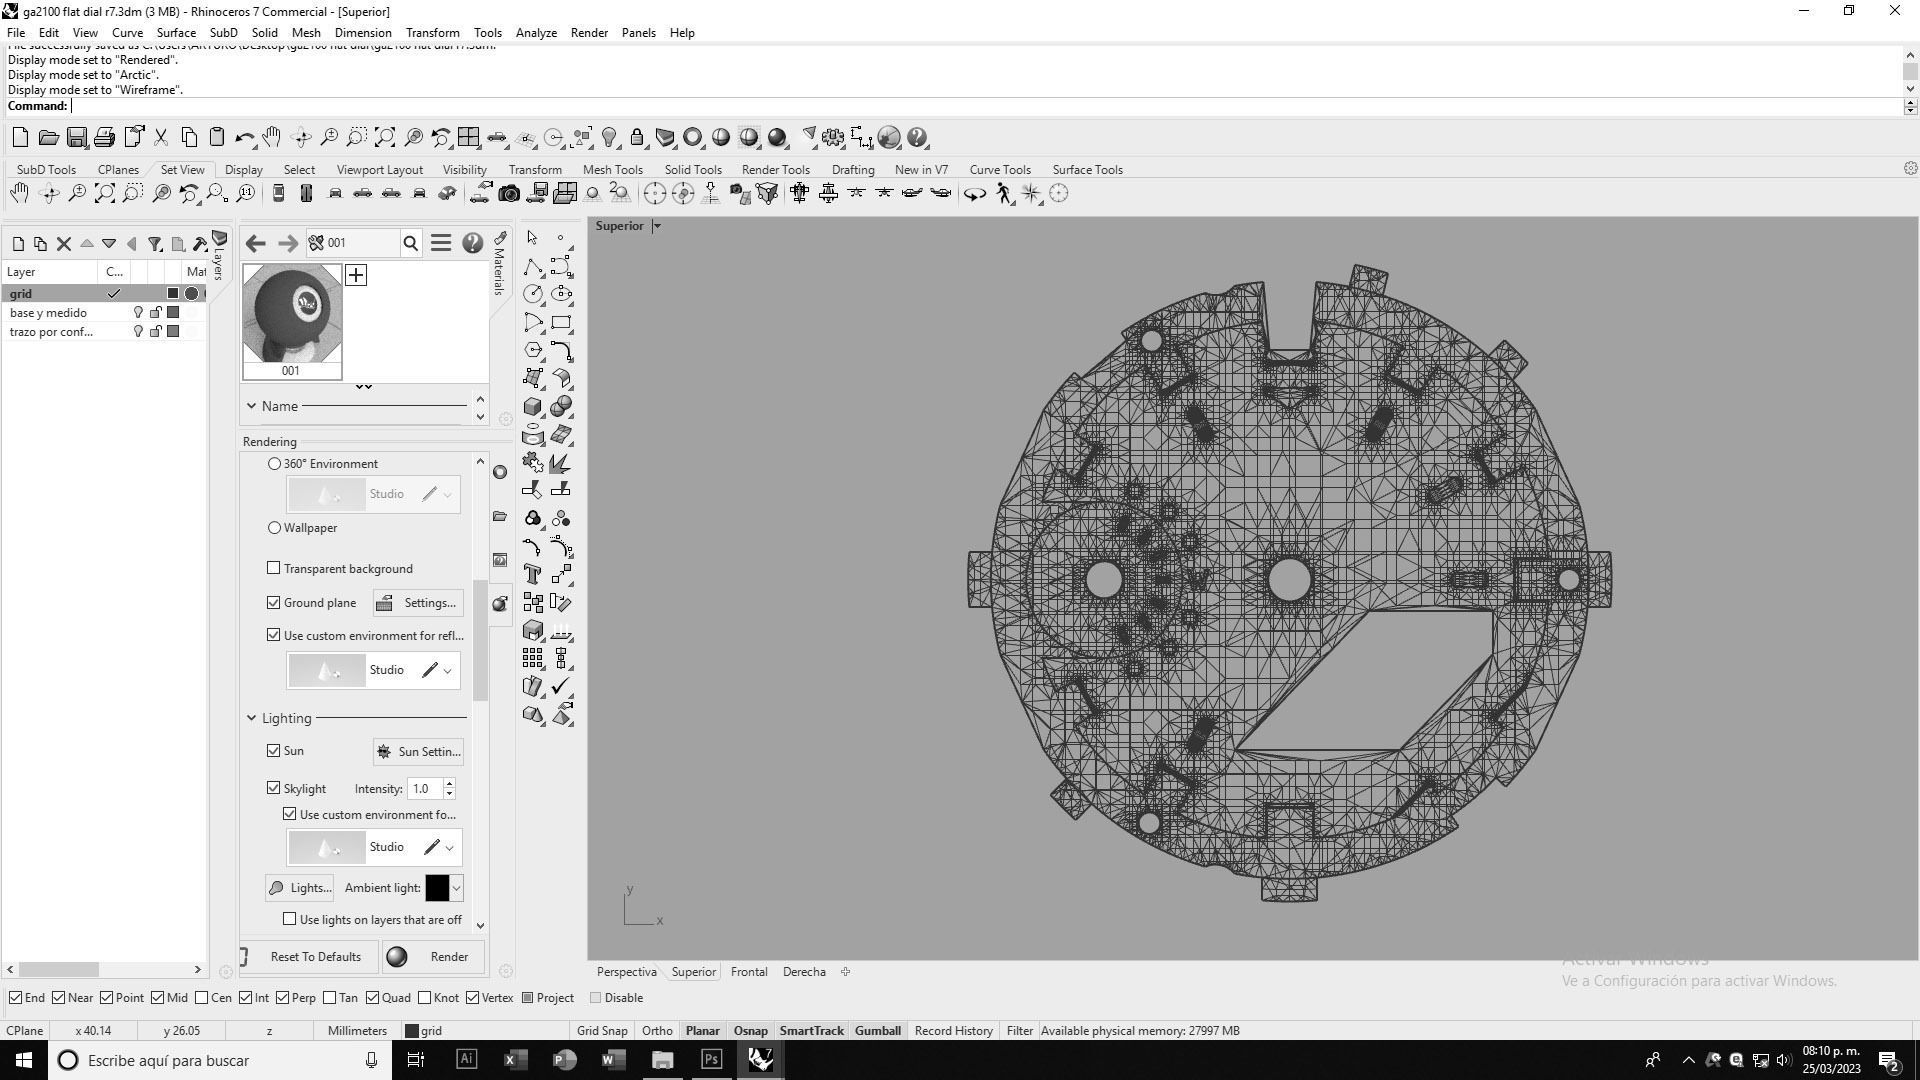The image size is (1920, 1080).
Task: Click the Print icon
Action: (104, 138)
